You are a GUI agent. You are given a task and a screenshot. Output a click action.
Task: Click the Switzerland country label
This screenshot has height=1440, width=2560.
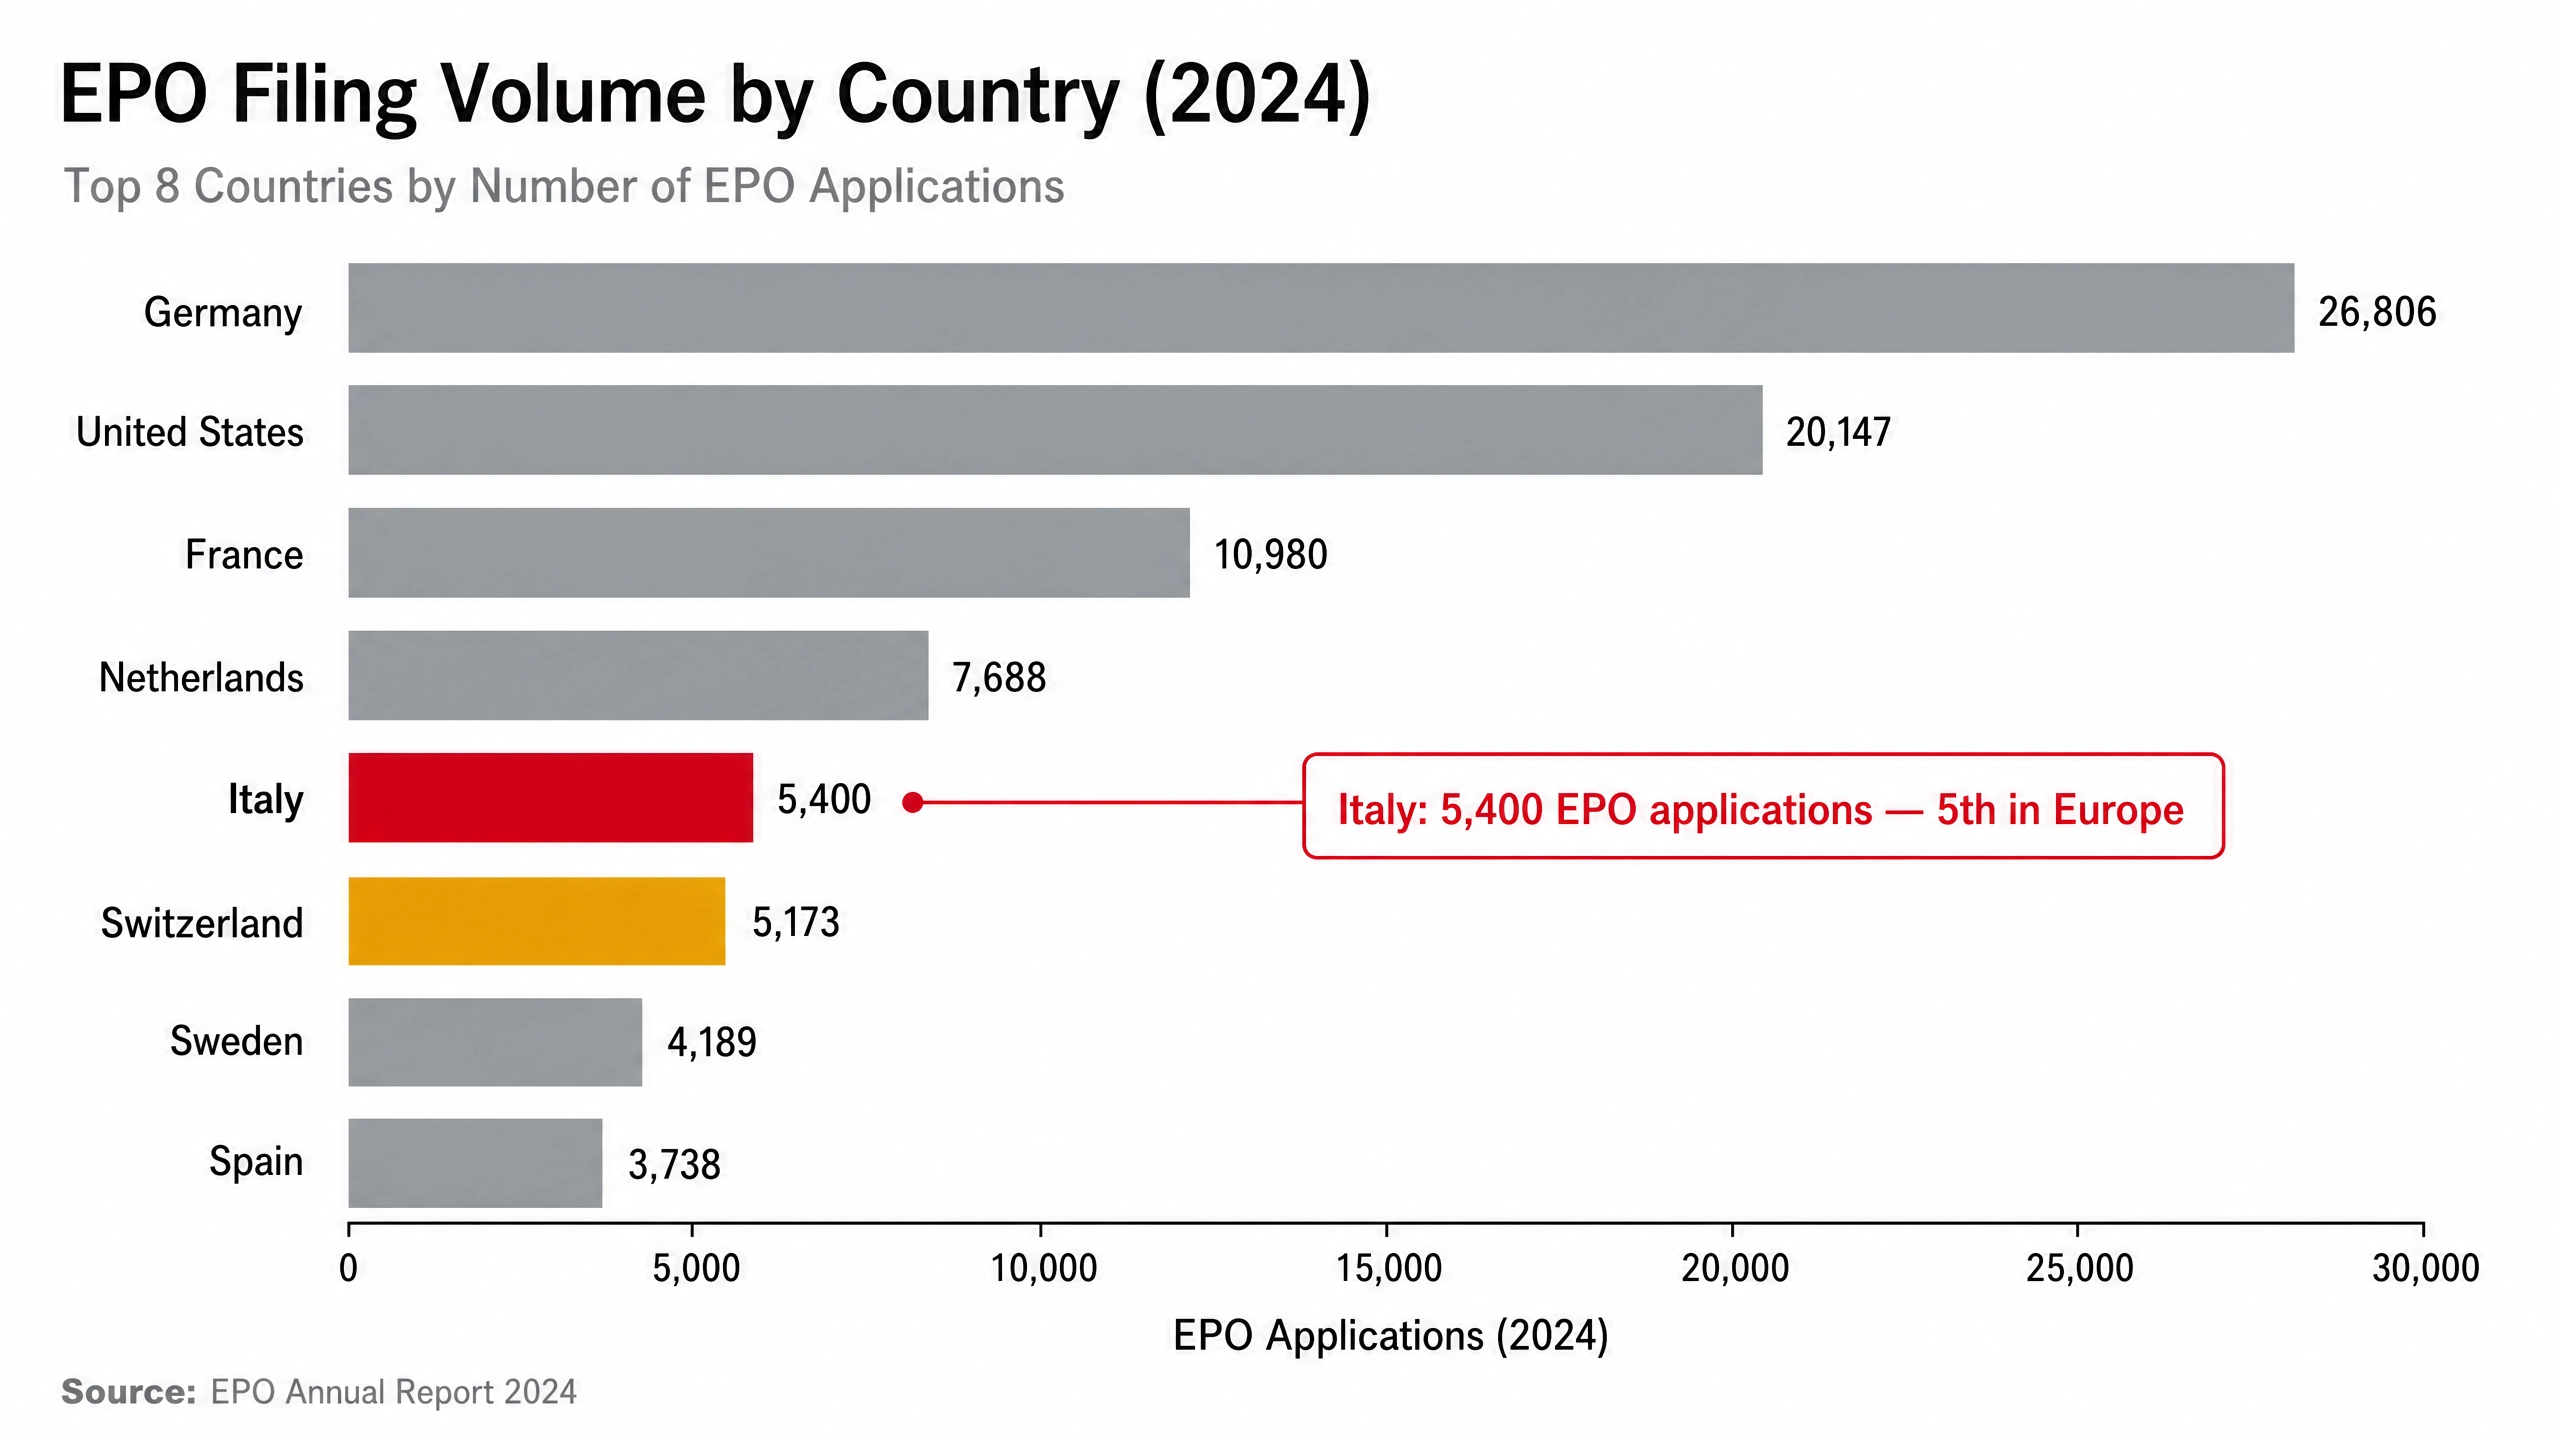[202, 923]
